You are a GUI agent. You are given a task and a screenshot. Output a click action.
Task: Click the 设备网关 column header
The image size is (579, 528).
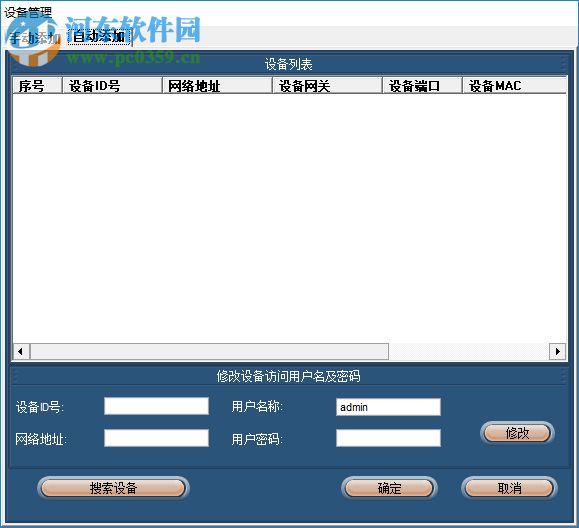[x=328, y=86]
